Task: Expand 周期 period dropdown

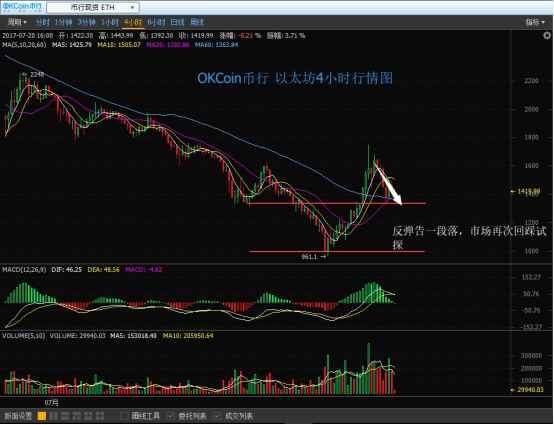Action: [x=17, y=22]
